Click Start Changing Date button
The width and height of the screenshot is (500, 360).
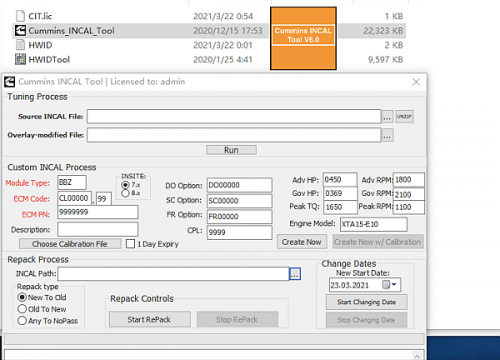(x=366, y=302)
